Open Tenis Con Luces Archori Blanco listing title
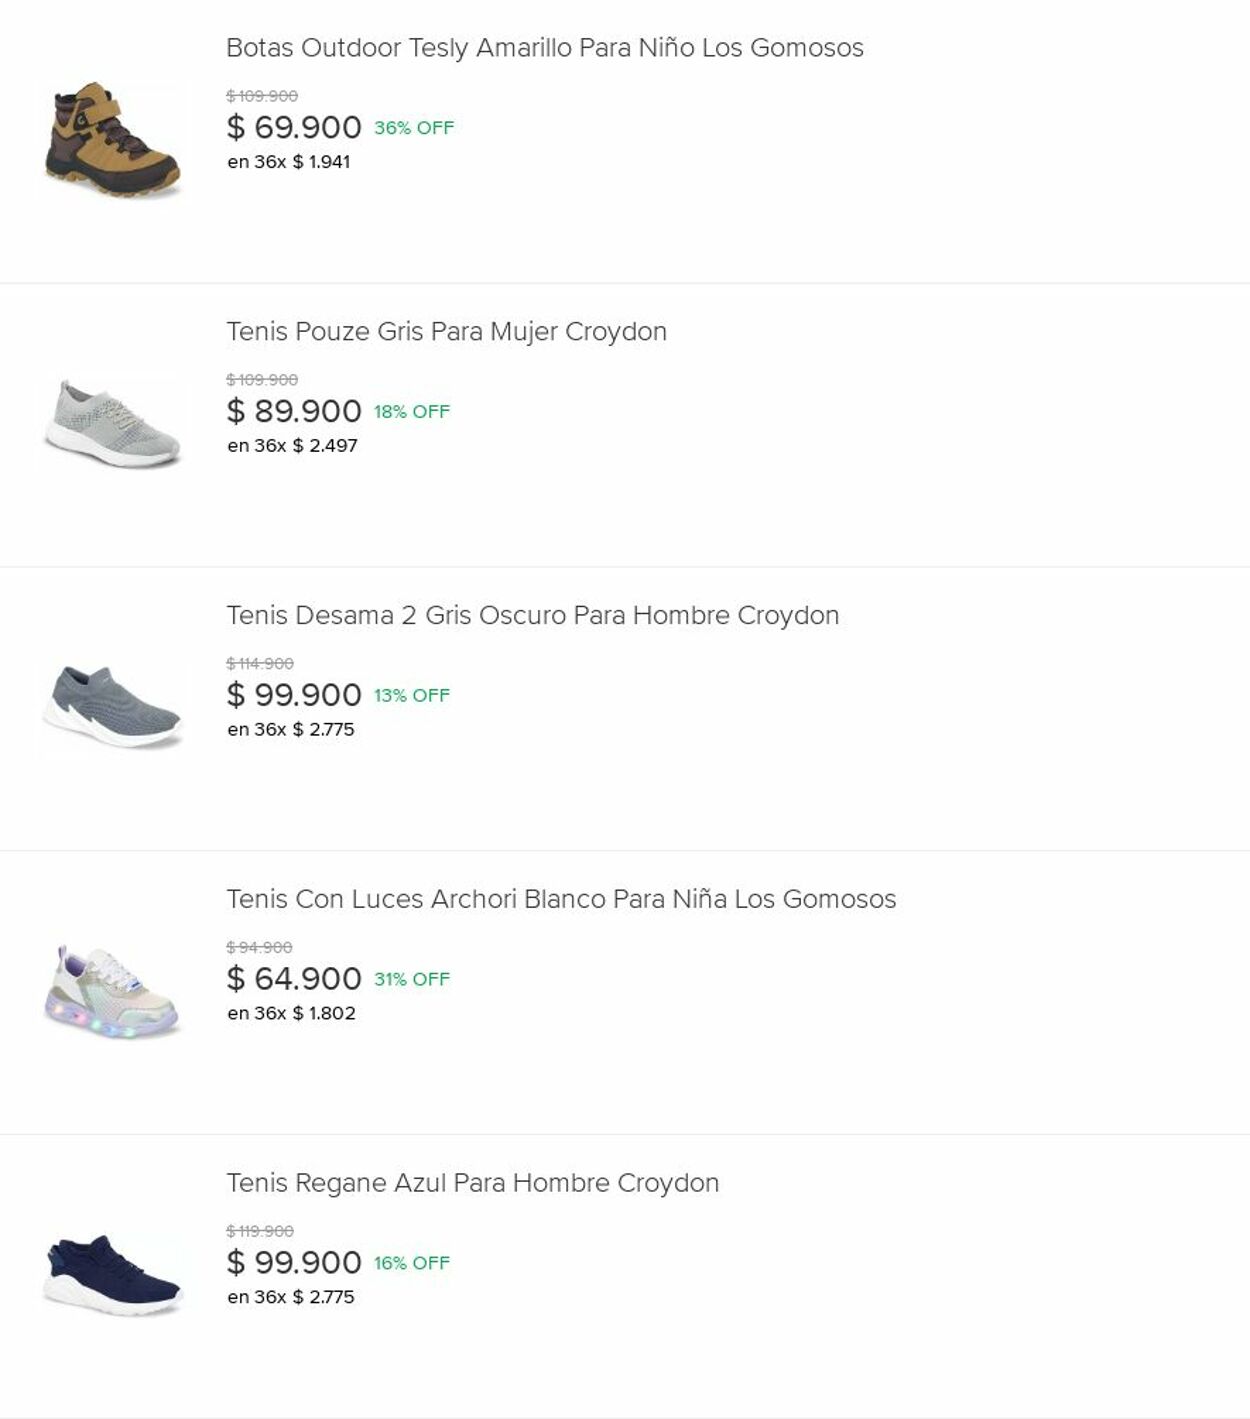 [560, 900]
